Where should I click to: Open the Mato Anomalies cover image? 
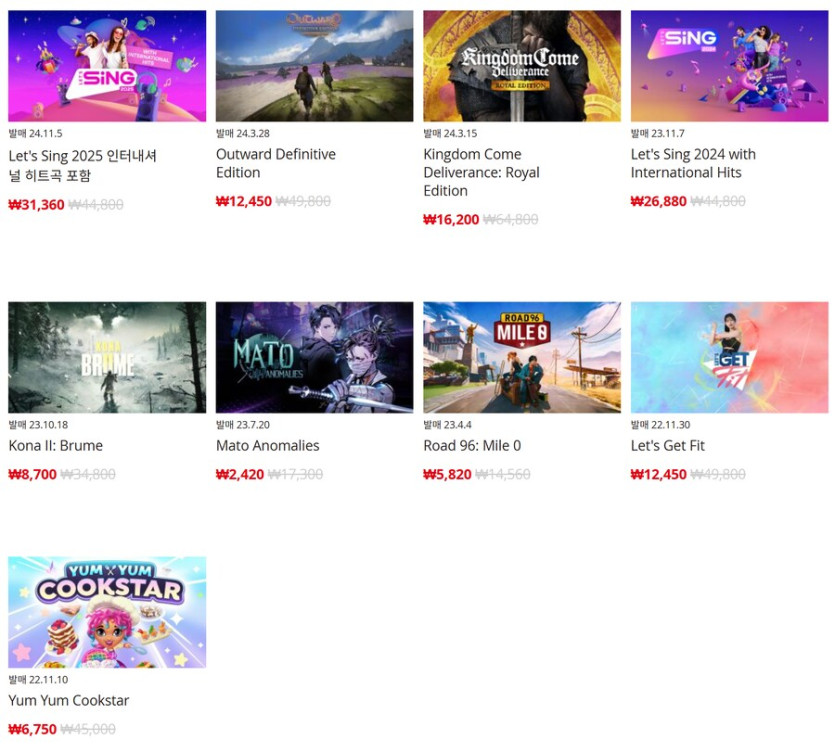314,357
